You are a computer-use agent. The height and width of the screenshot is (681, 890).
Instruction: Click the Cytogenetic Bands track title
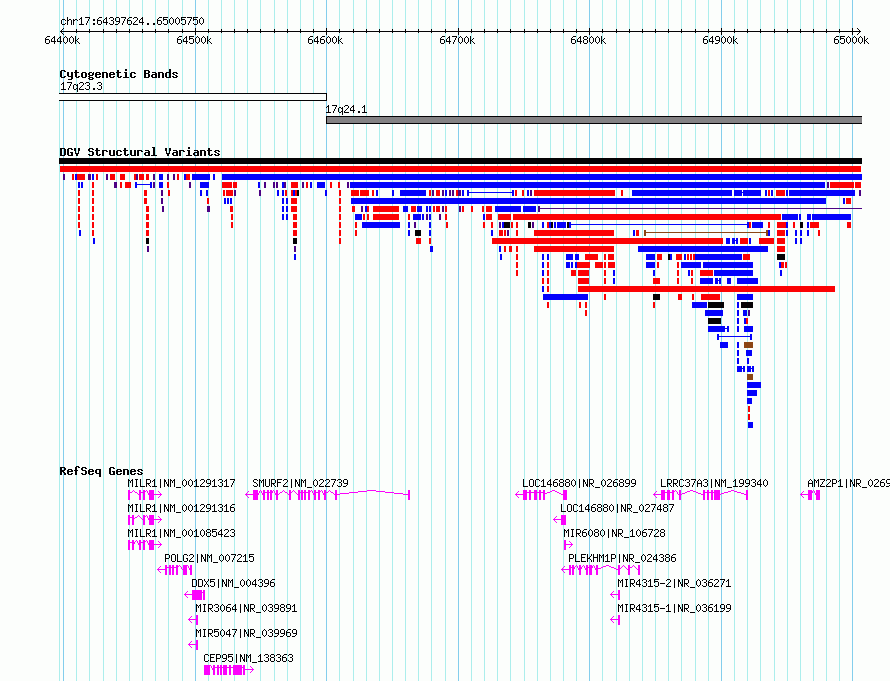click(x=119, y=74)
